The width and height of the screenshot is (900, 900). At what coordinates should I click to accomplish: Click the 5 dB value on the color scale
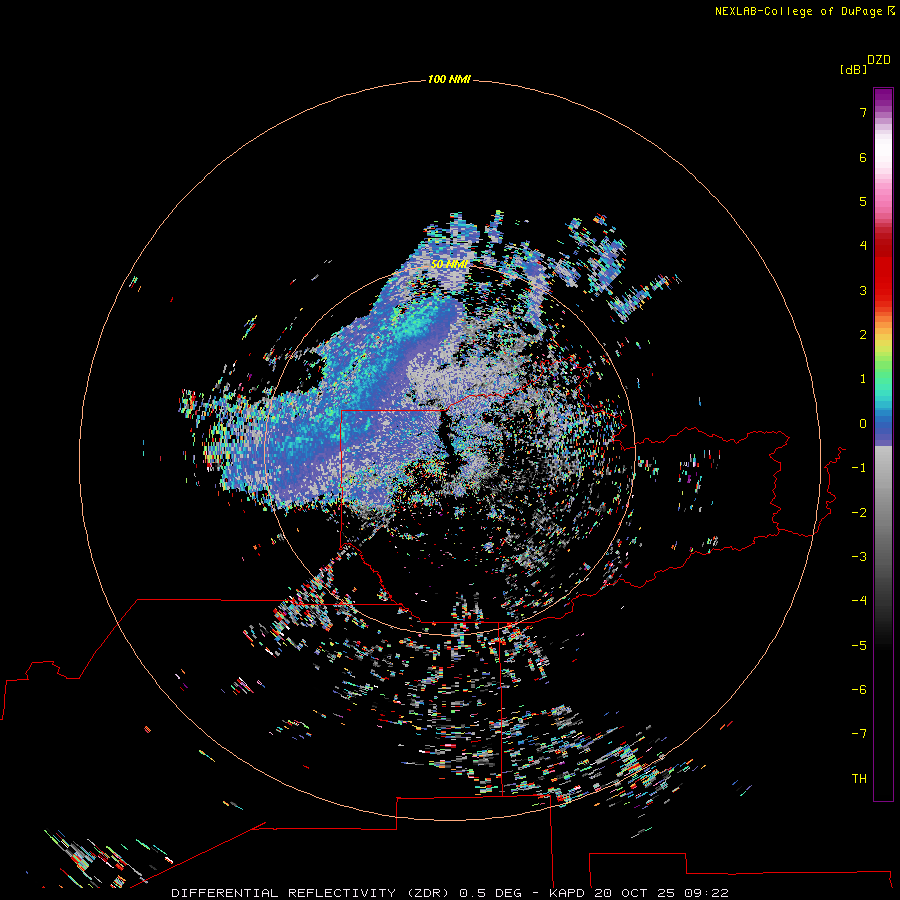[863, 201]
